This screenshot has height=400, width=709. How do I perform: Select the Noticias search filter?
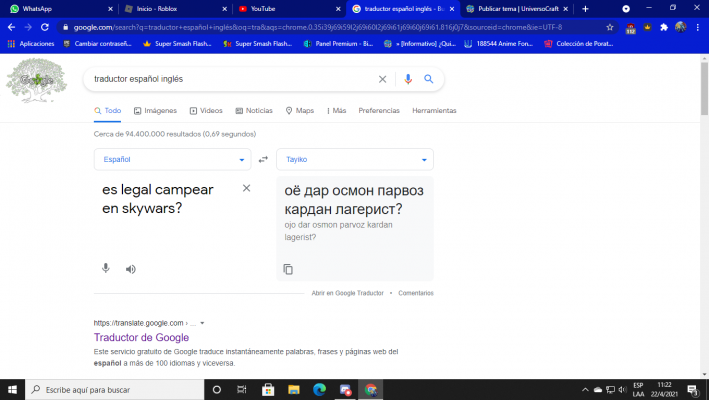[254, 111]
